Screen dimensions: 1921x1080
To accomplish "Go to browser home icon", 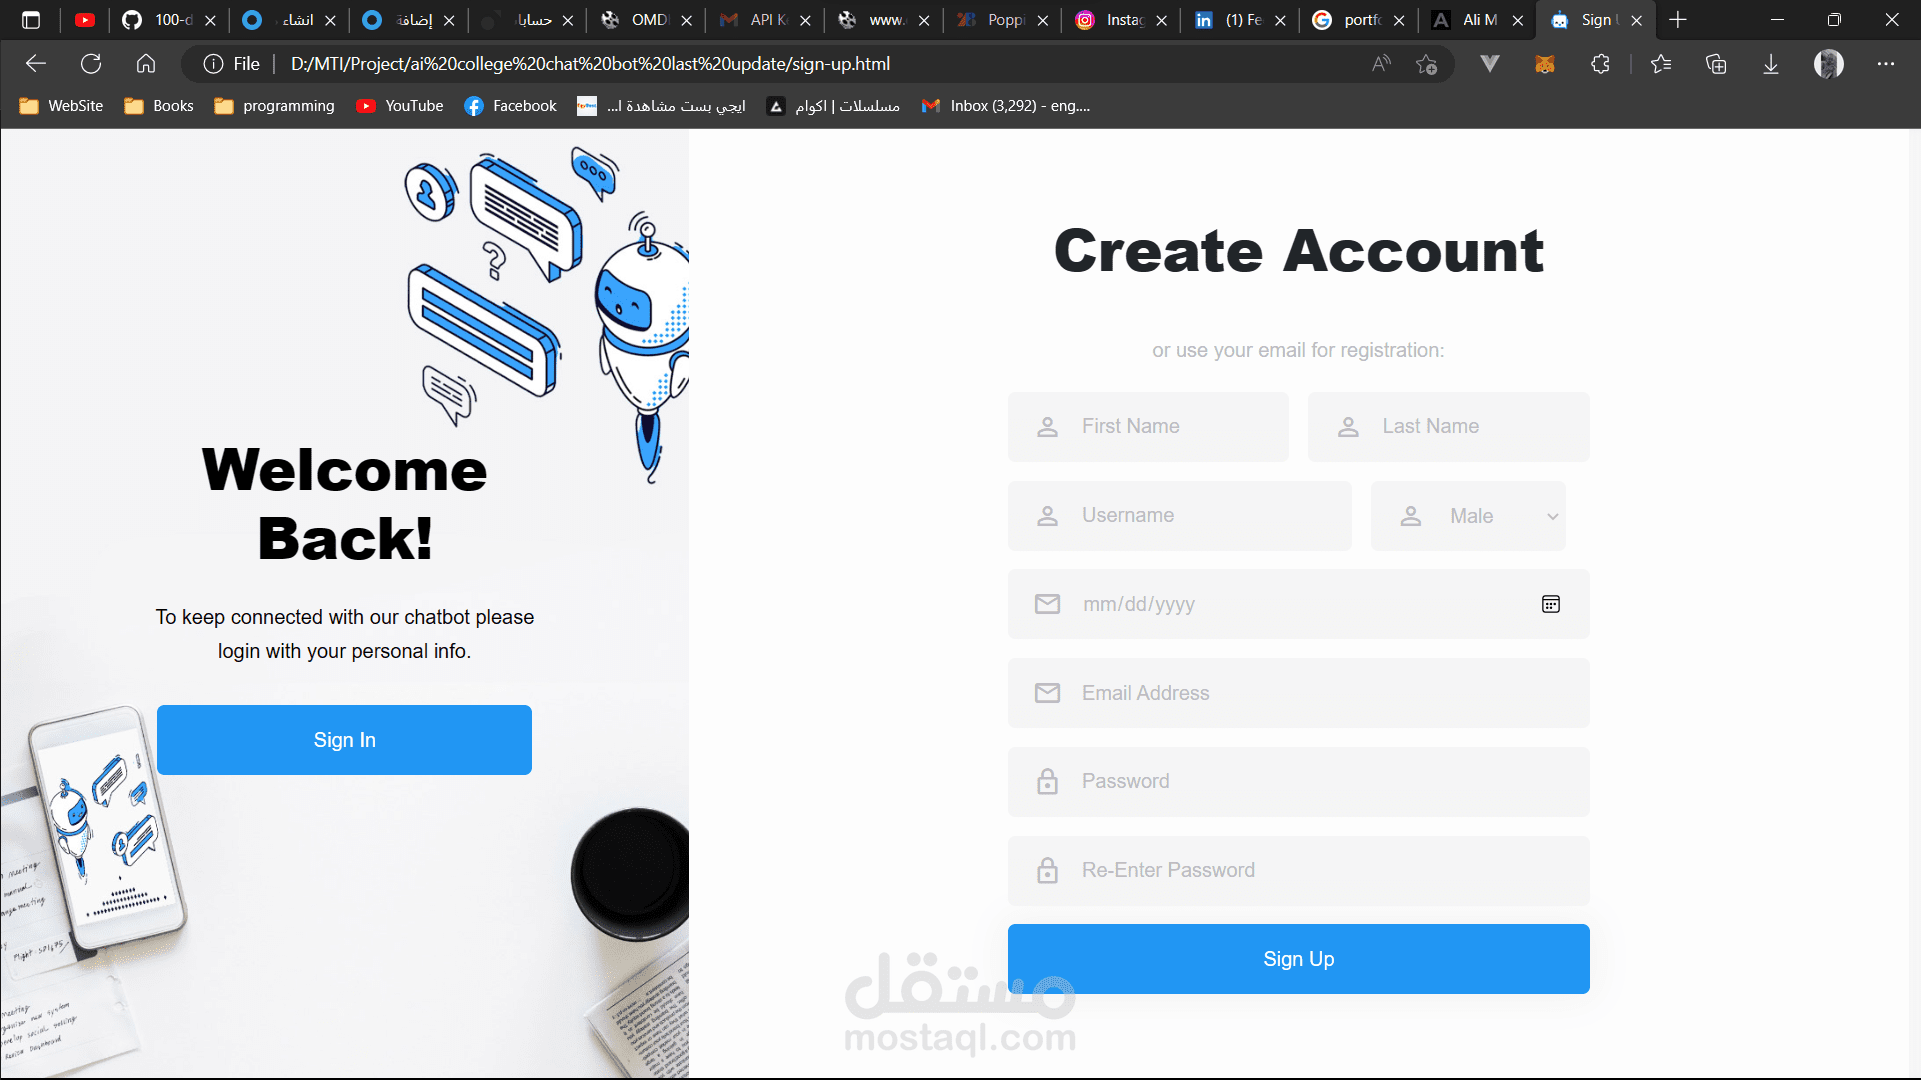I will tap(146, 64).
